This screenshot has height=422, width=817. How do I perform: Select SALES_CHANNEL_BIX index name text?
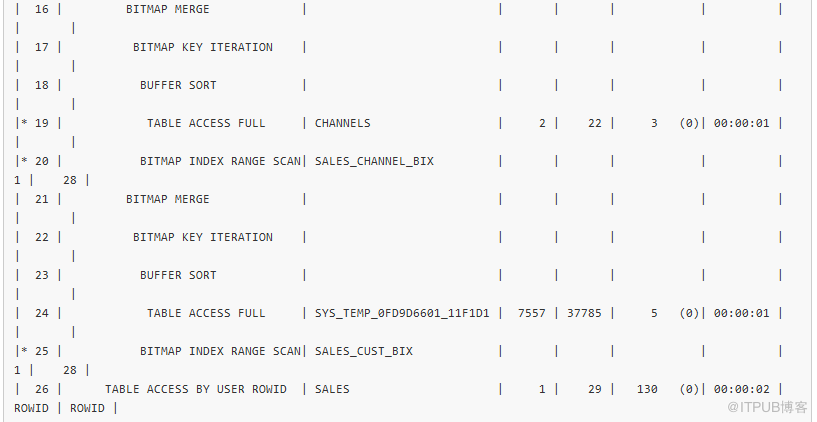[x=374, y=162]
